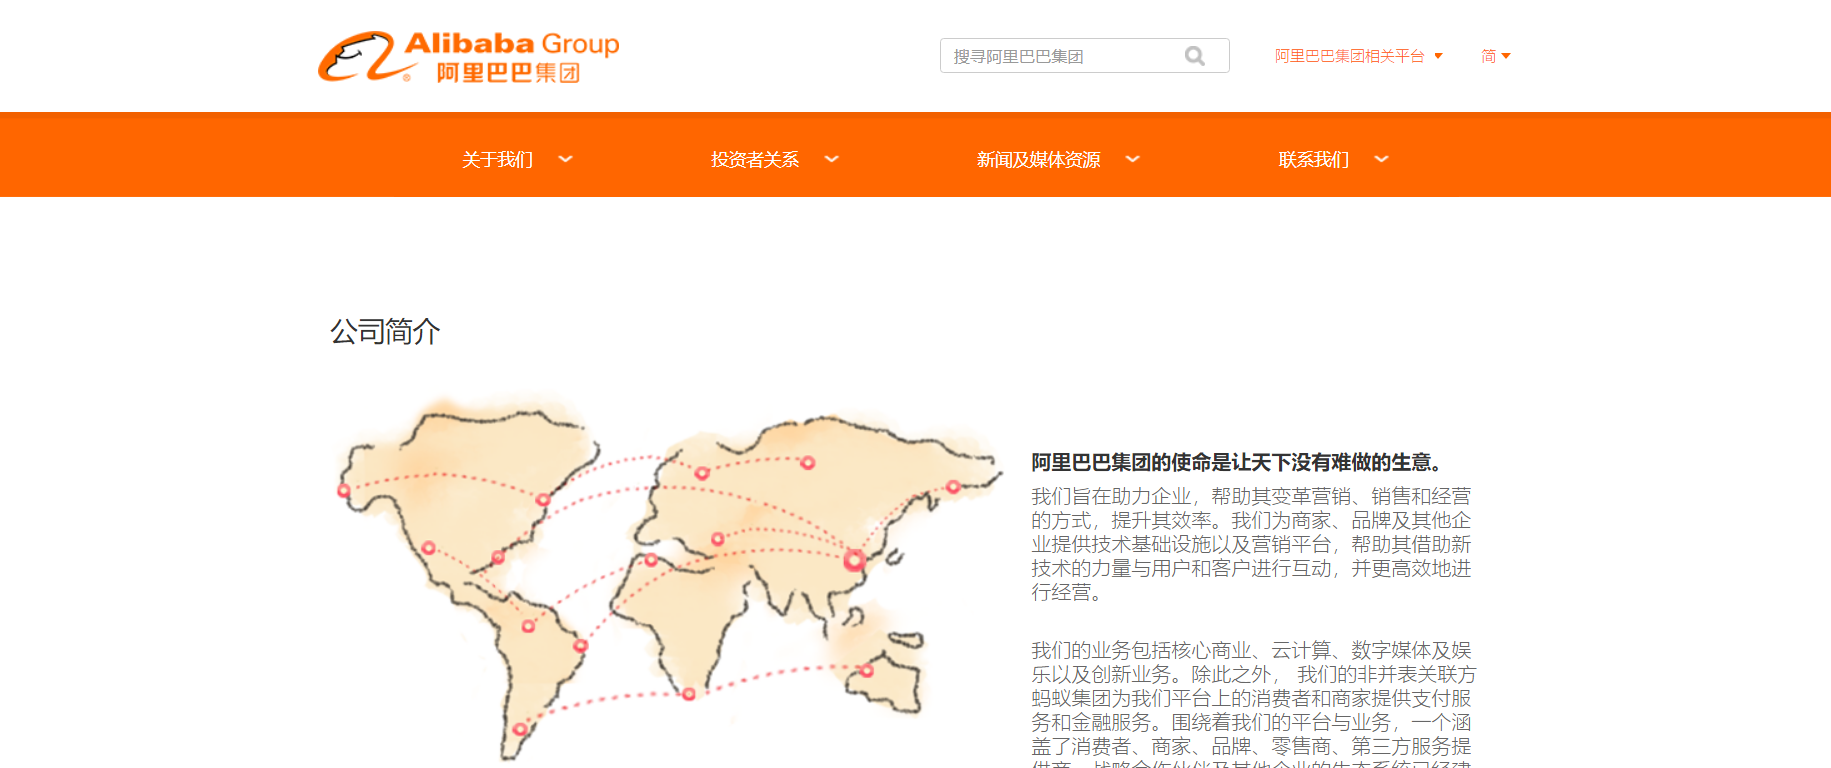Open the 简 language selector
Image resolution: width=1831 pixels, height=768 pixels.
(1495, 56)
